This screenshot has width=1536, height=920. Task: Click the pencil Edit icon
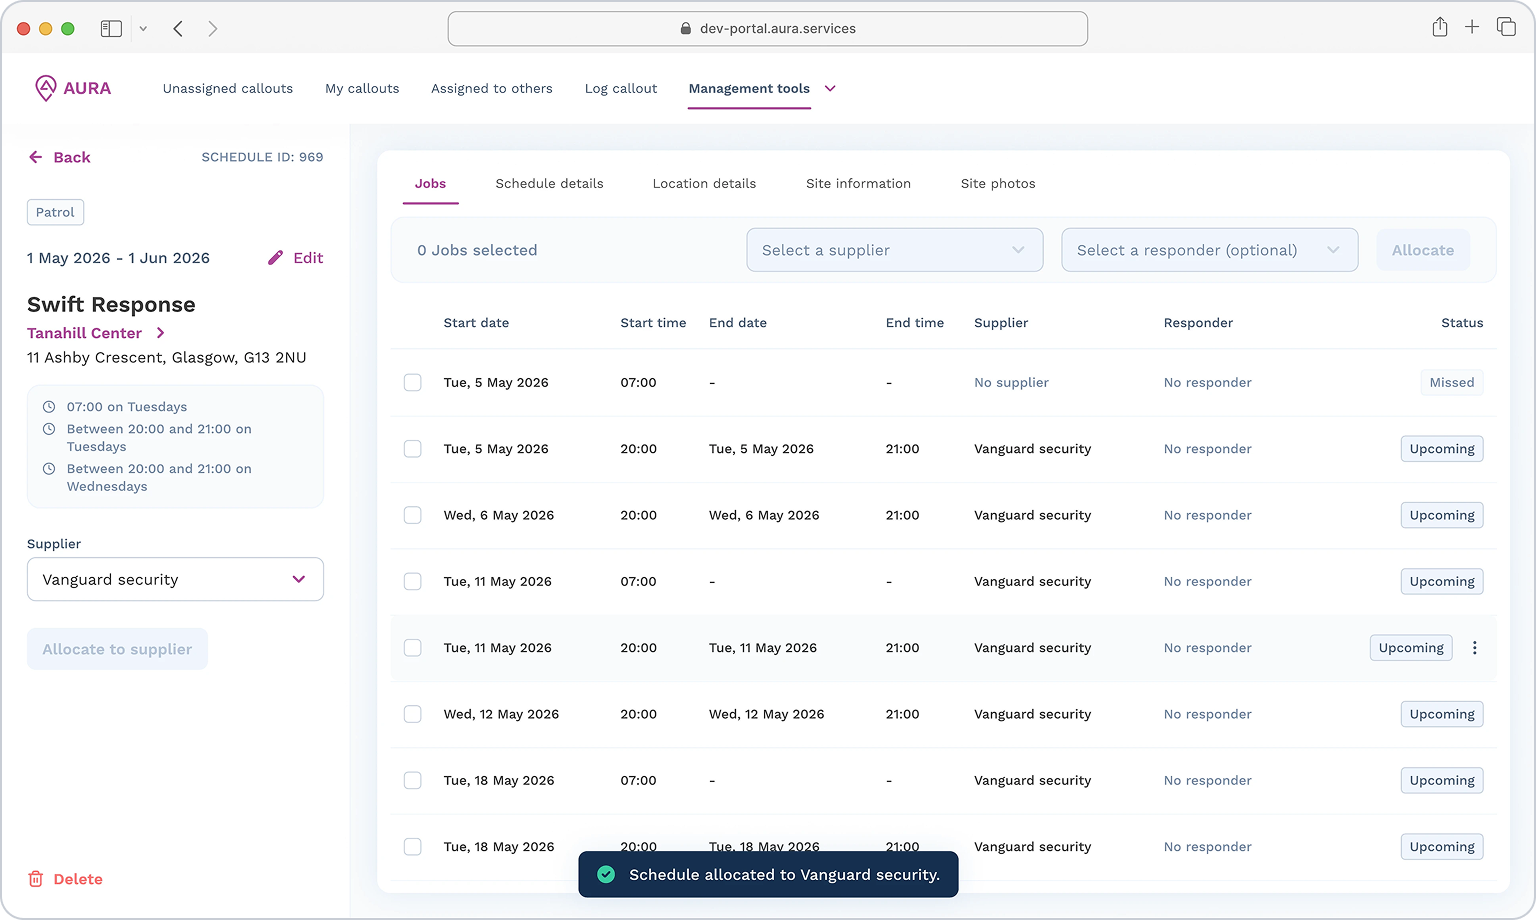[276, 258]
